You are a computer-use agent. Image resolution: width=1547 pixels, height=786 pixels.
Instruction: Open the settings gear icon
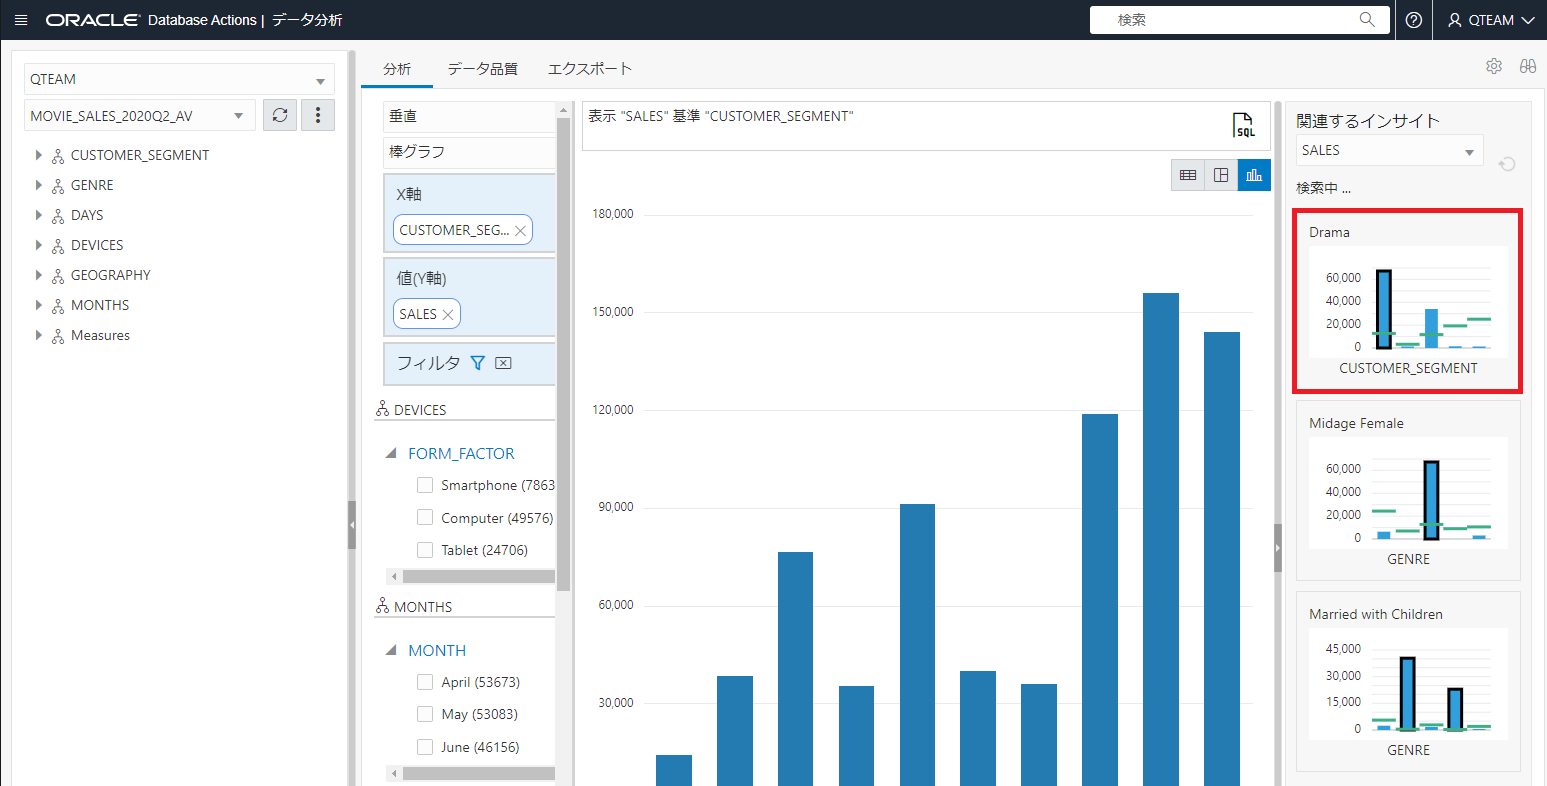click(x=1494, y=66)
